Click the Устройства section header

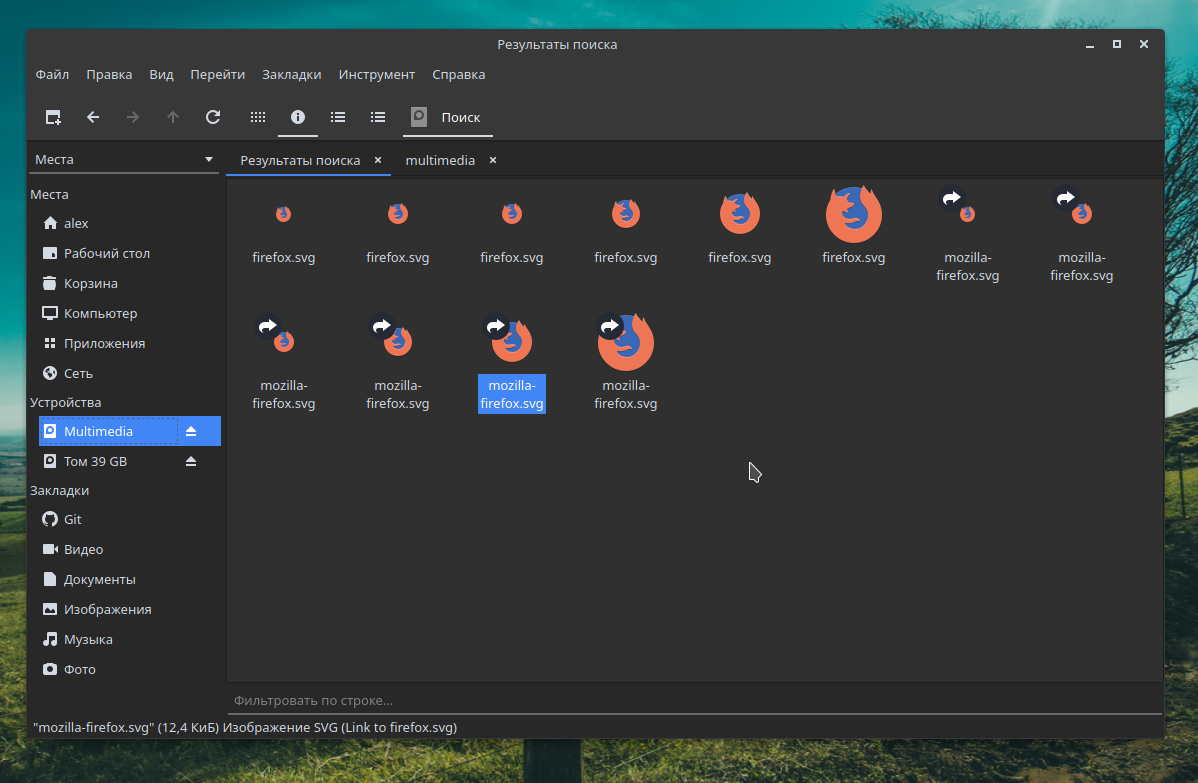pyautogui.click(x=66, y=403)
